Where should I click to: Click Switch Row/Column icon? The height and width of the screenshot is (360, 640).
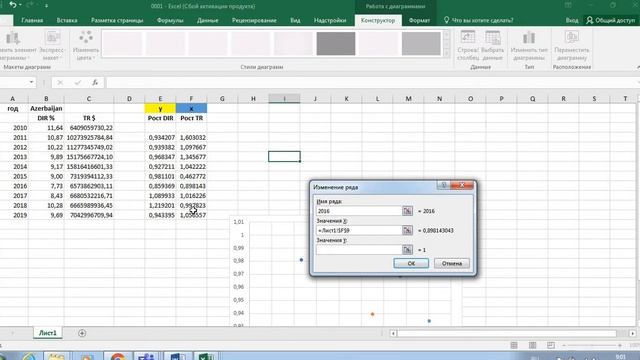point(468,38)
